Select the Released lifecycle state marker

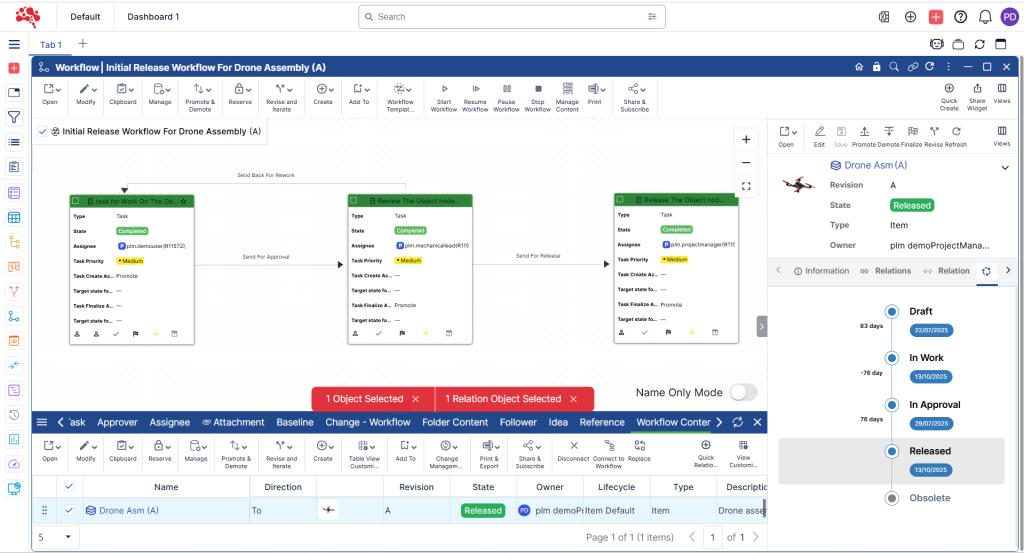point(891,452)
